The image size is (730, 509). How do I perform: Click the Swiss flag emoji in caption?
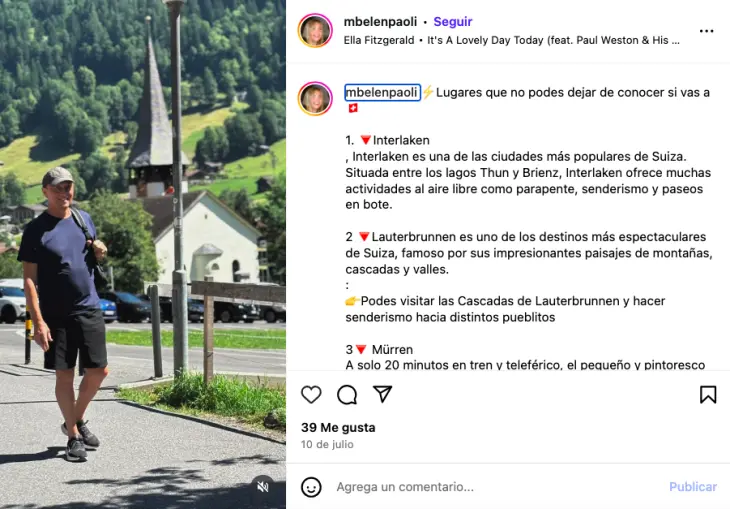pos(353,108)
